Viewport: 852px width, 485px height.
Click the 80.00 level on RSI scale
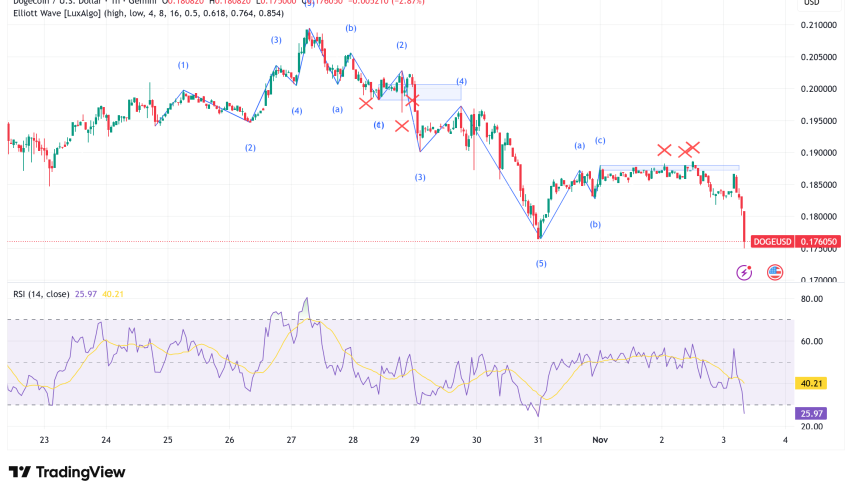(x=811, y=299)
